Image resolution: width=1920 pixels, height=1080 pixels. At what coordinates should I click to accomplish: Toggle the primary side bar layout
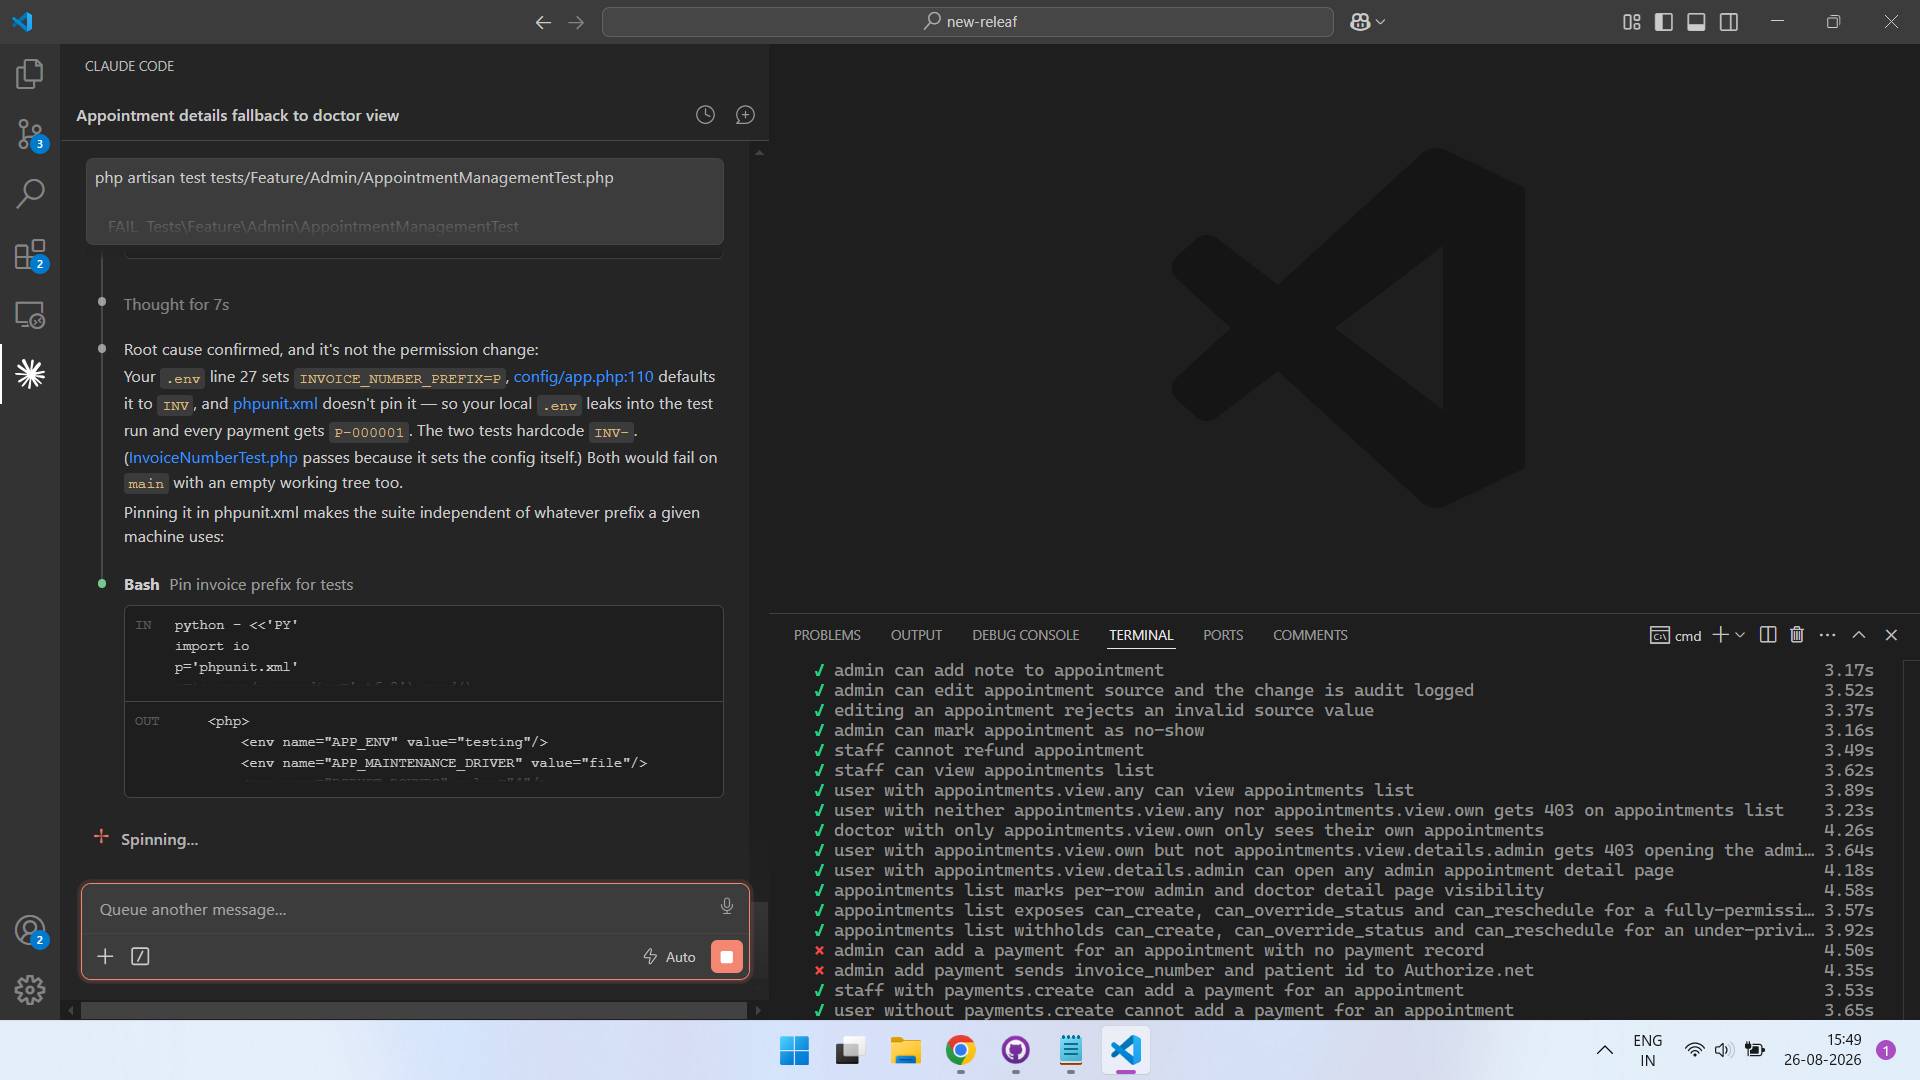(x=1664, y=22)
